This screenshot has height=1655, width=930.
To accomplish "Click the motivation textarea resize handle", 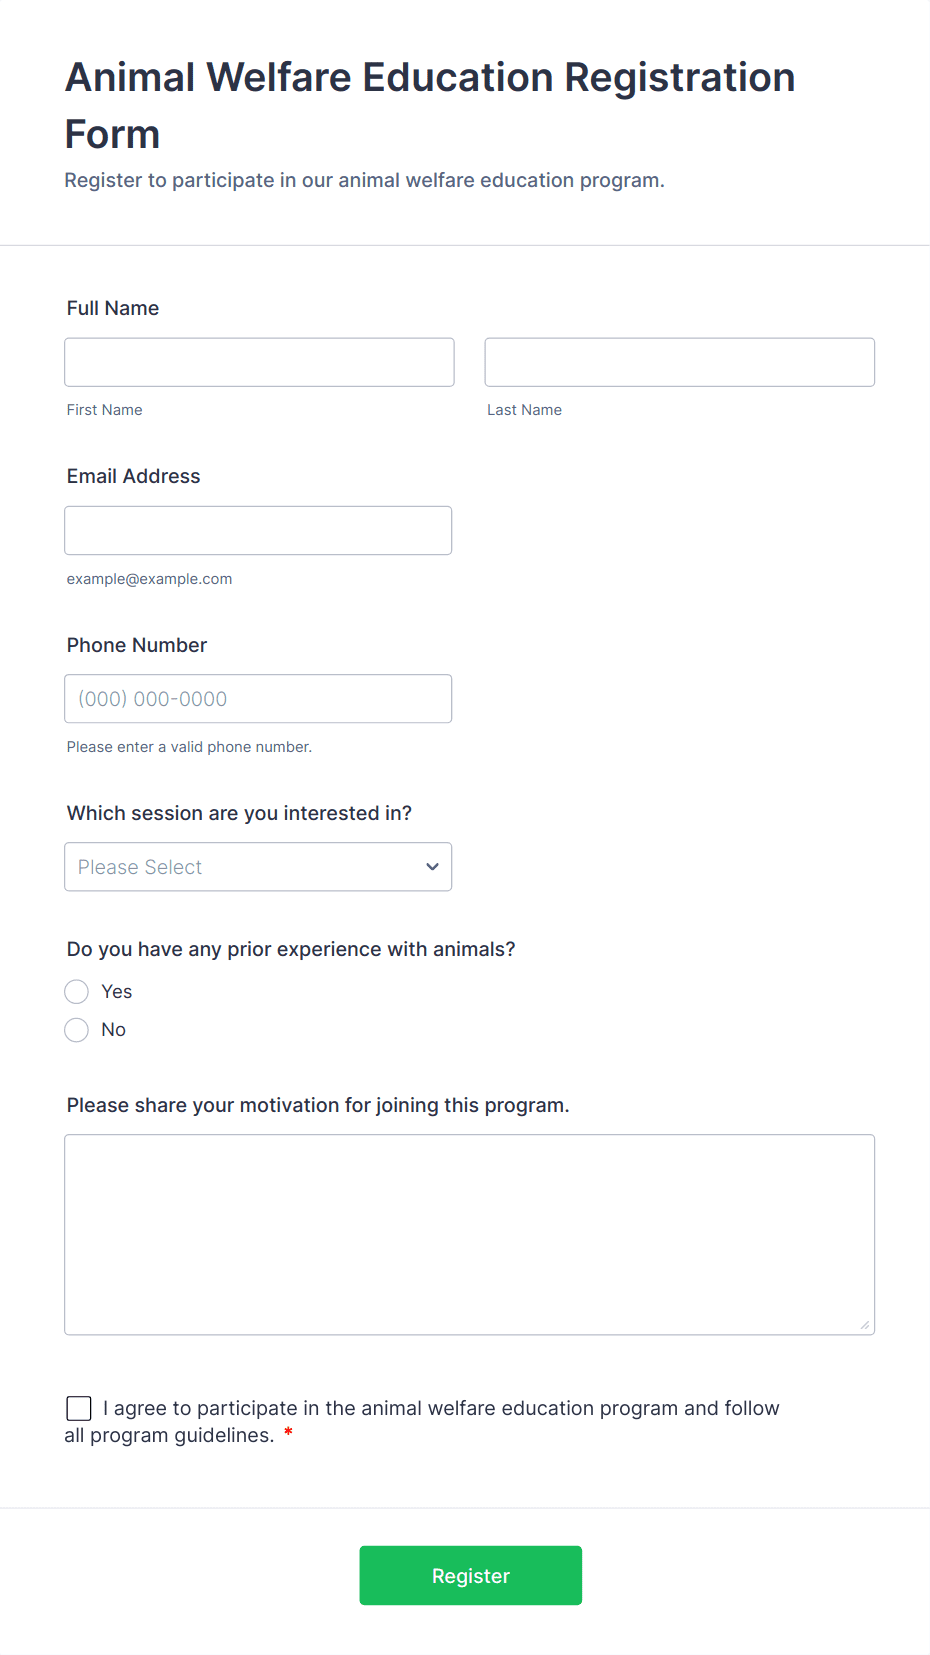I will [x=865, y=1325].
